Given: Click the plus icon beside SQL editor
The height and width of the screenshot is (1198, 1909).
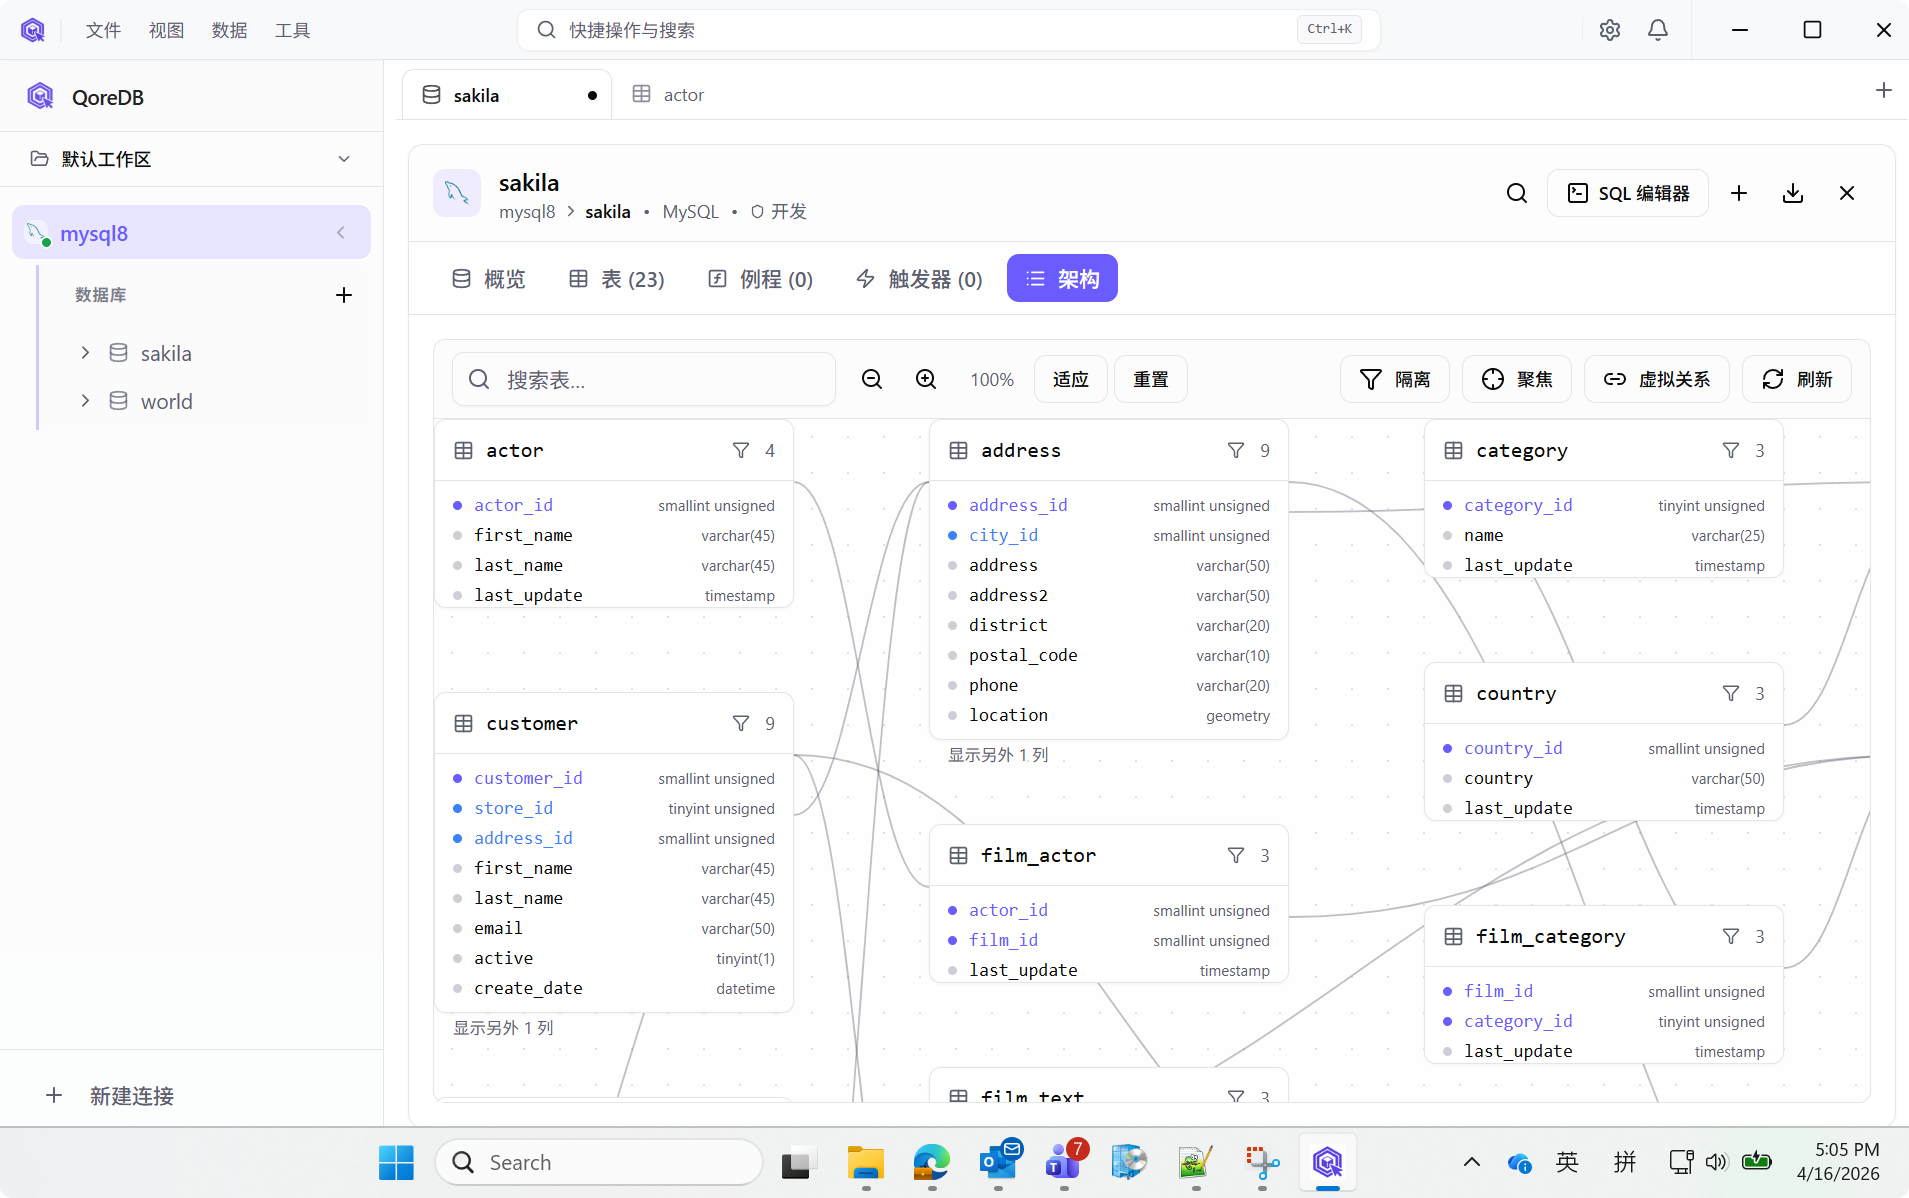Looking at the screenshot, I should pyautogui.click(x=1739, y=193).
